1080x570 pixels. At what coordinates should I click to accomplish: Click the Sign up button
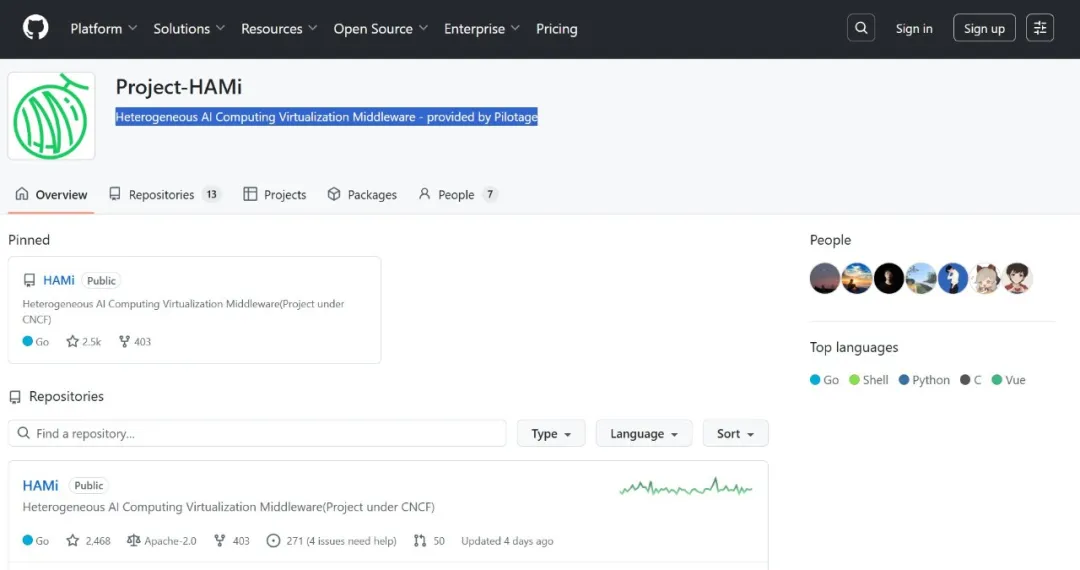click(x=984, y=29)
